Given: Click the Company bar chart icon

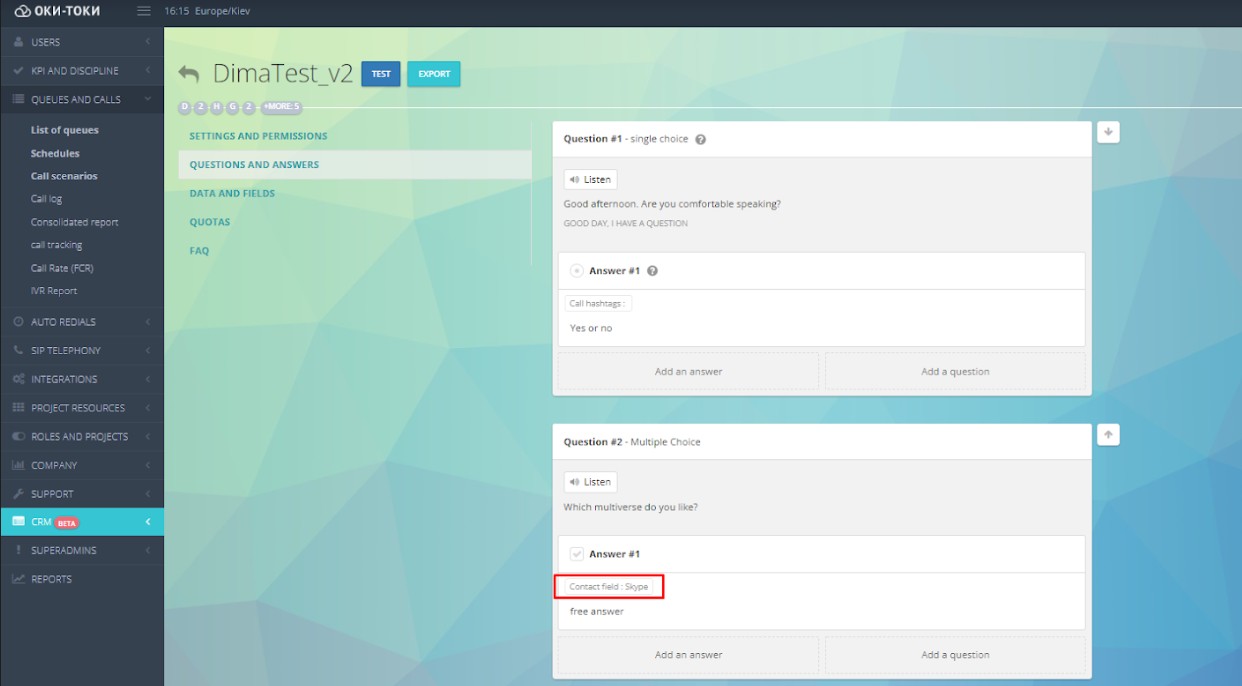Looking at the screenshot, I should pyautogui.click(x=18, y=465).
